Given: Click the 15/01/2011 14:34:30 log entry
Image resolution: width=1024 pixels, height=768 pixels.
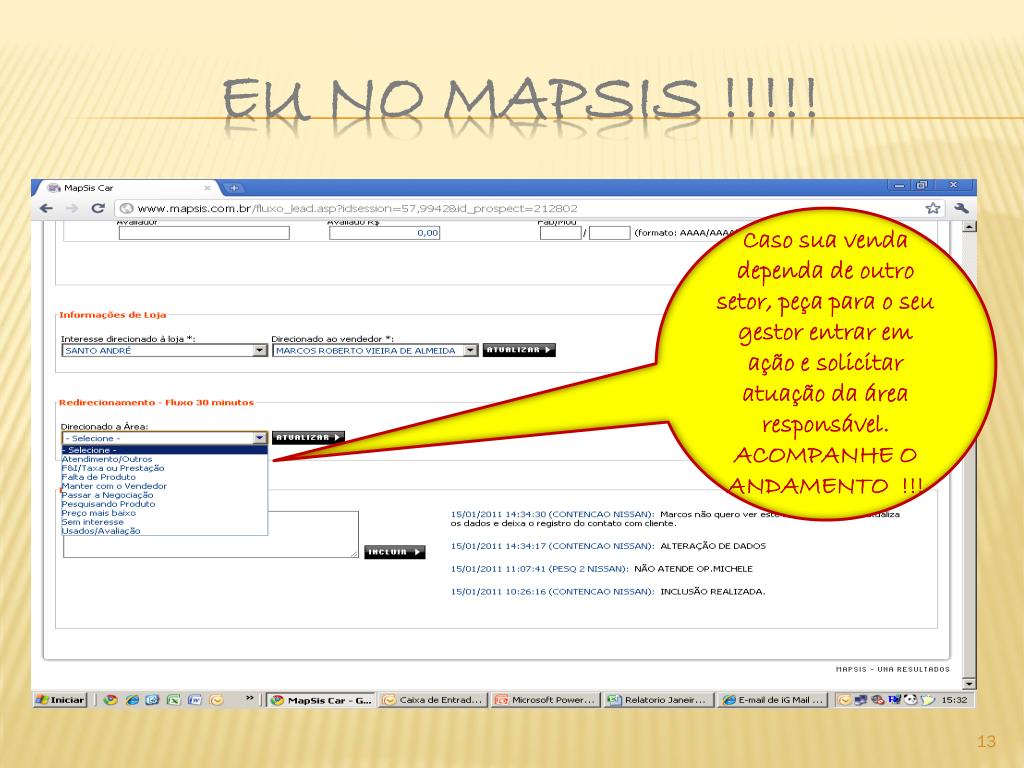Looking at the screenshot, I should 675,519.
